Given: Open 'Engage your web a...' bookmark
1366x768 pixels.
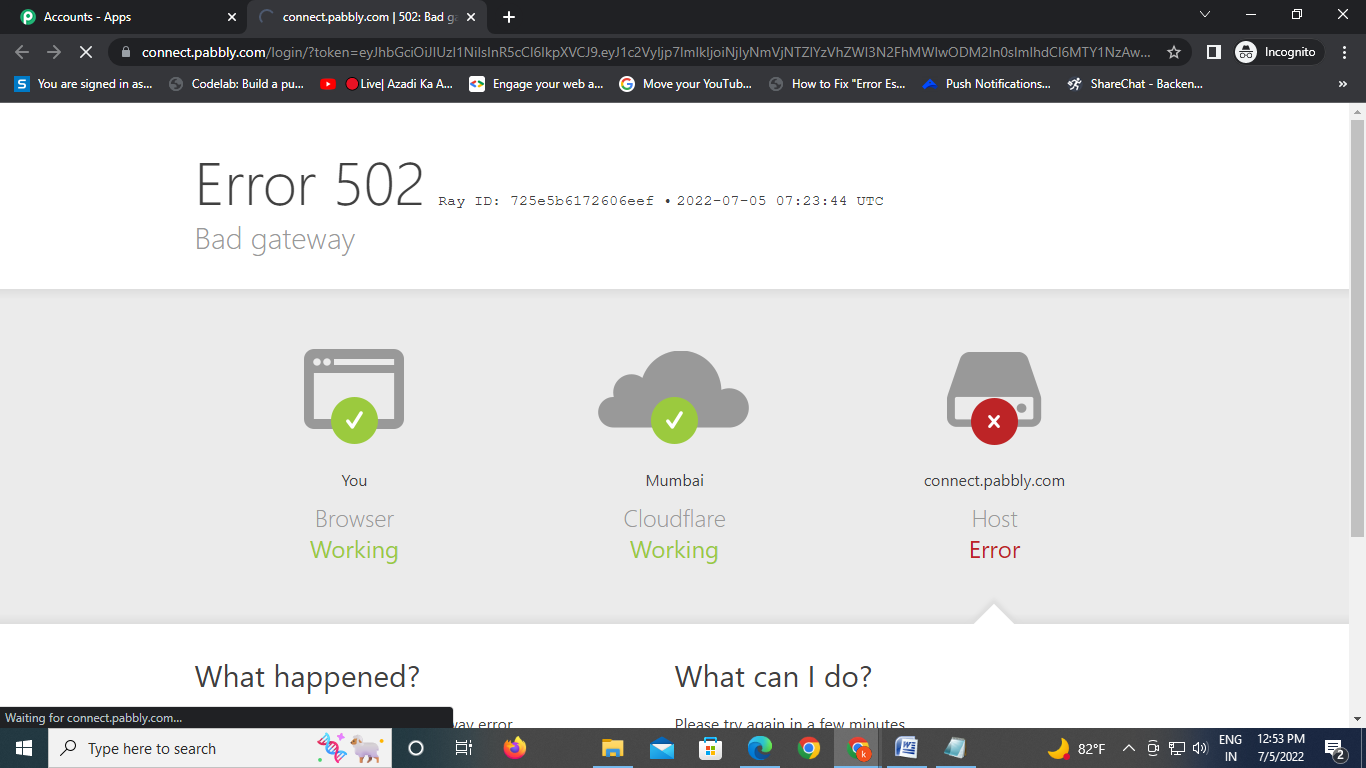Looking at the screenshot, I should [537, 84].
